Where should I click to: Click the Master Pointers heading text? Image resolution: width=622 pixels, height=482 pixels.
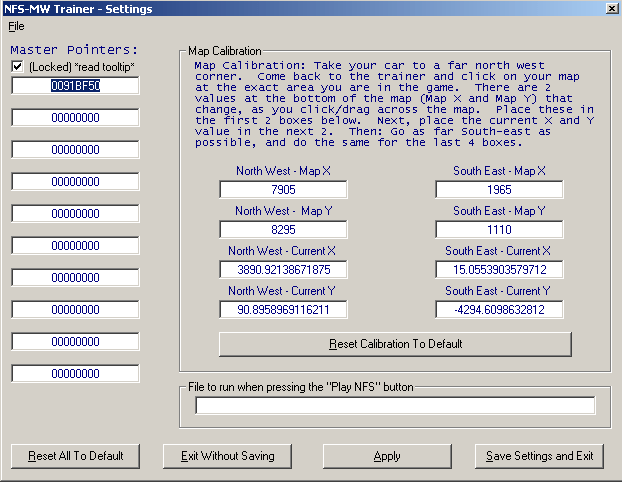pos(74,50)
